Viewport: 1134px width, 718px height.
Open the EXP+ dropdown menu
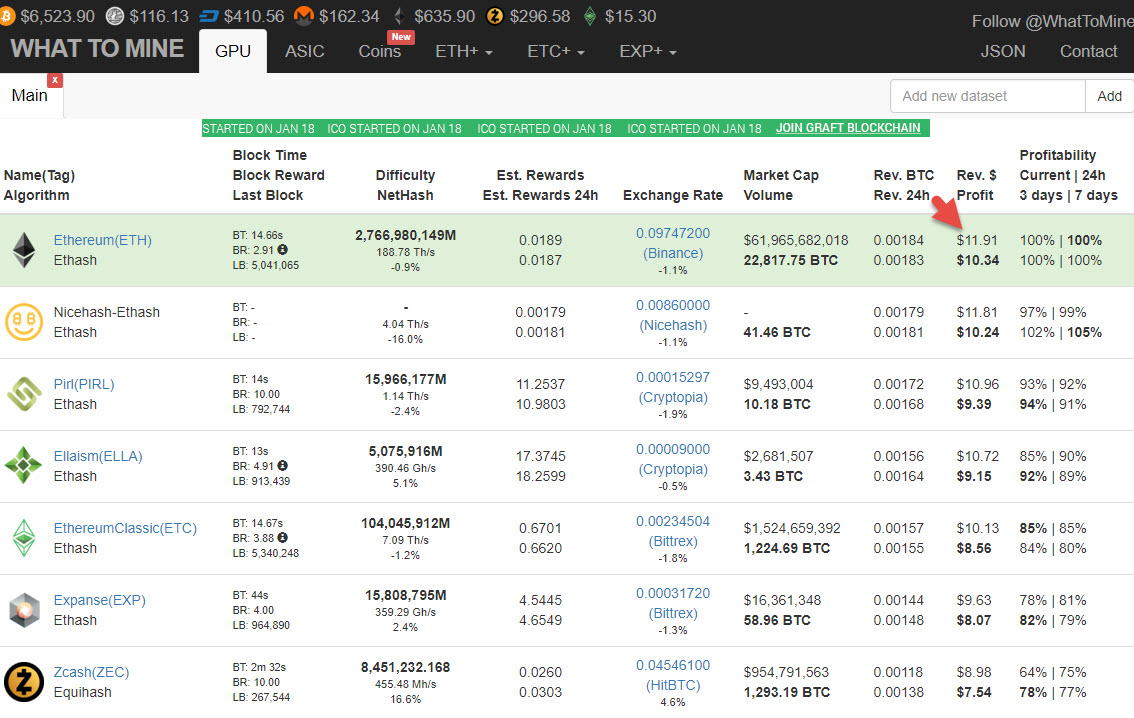[647, 51]
